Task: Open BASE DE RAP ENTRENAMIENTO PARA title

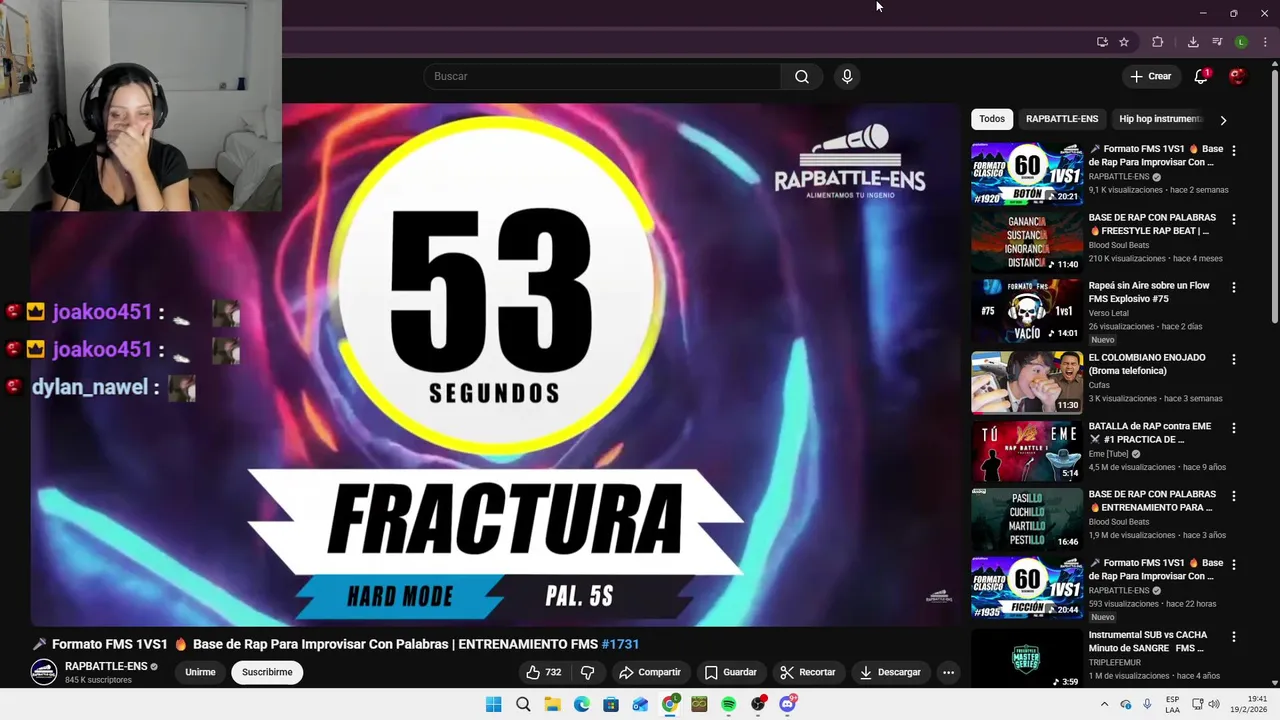Action: click(1152, 501)
